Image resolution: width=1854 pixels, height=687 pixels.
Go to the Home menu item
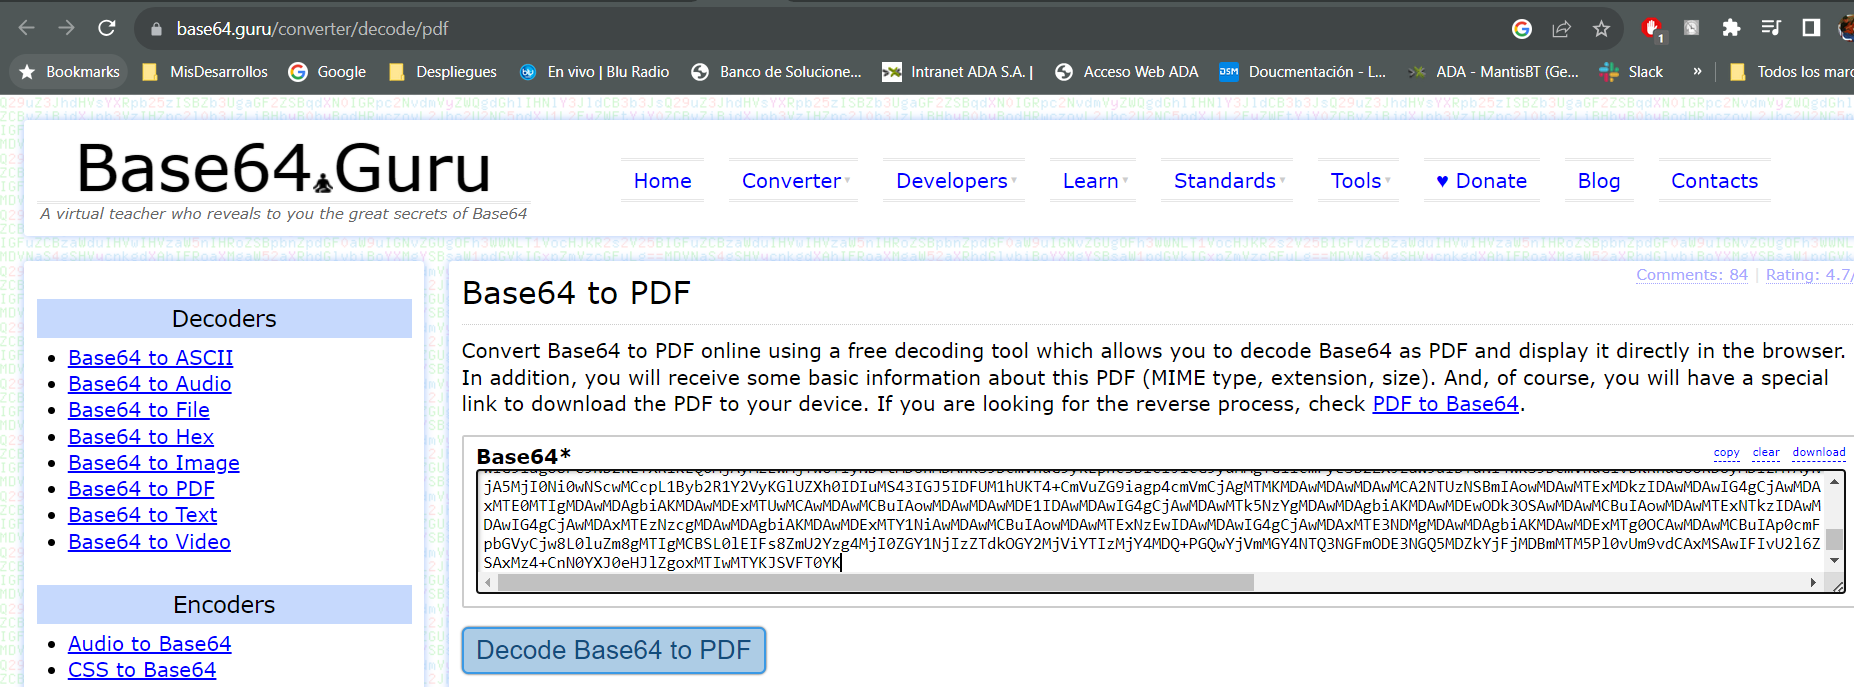pos(662,181)
